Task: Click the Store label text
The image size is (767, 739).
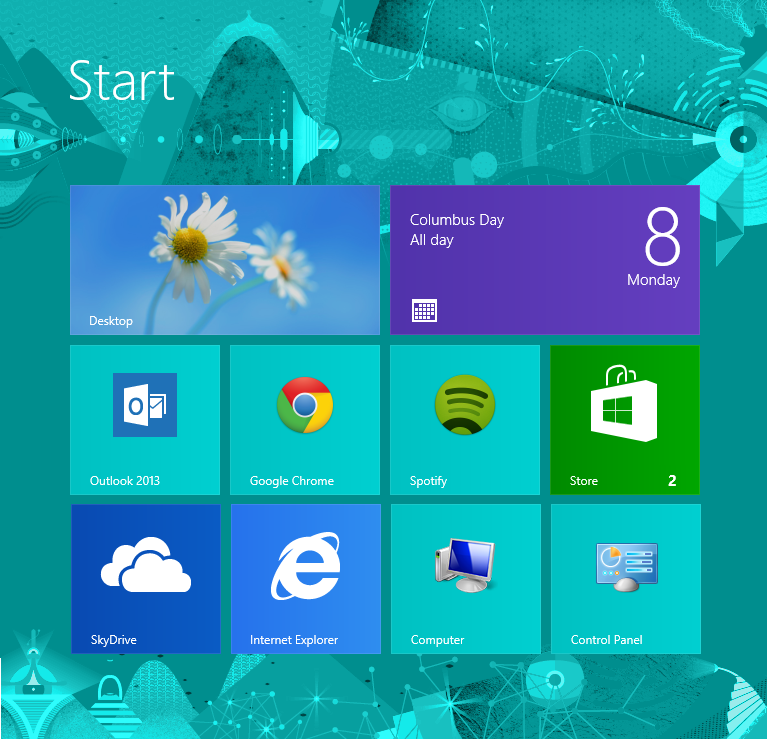Action: click(584, 481)
